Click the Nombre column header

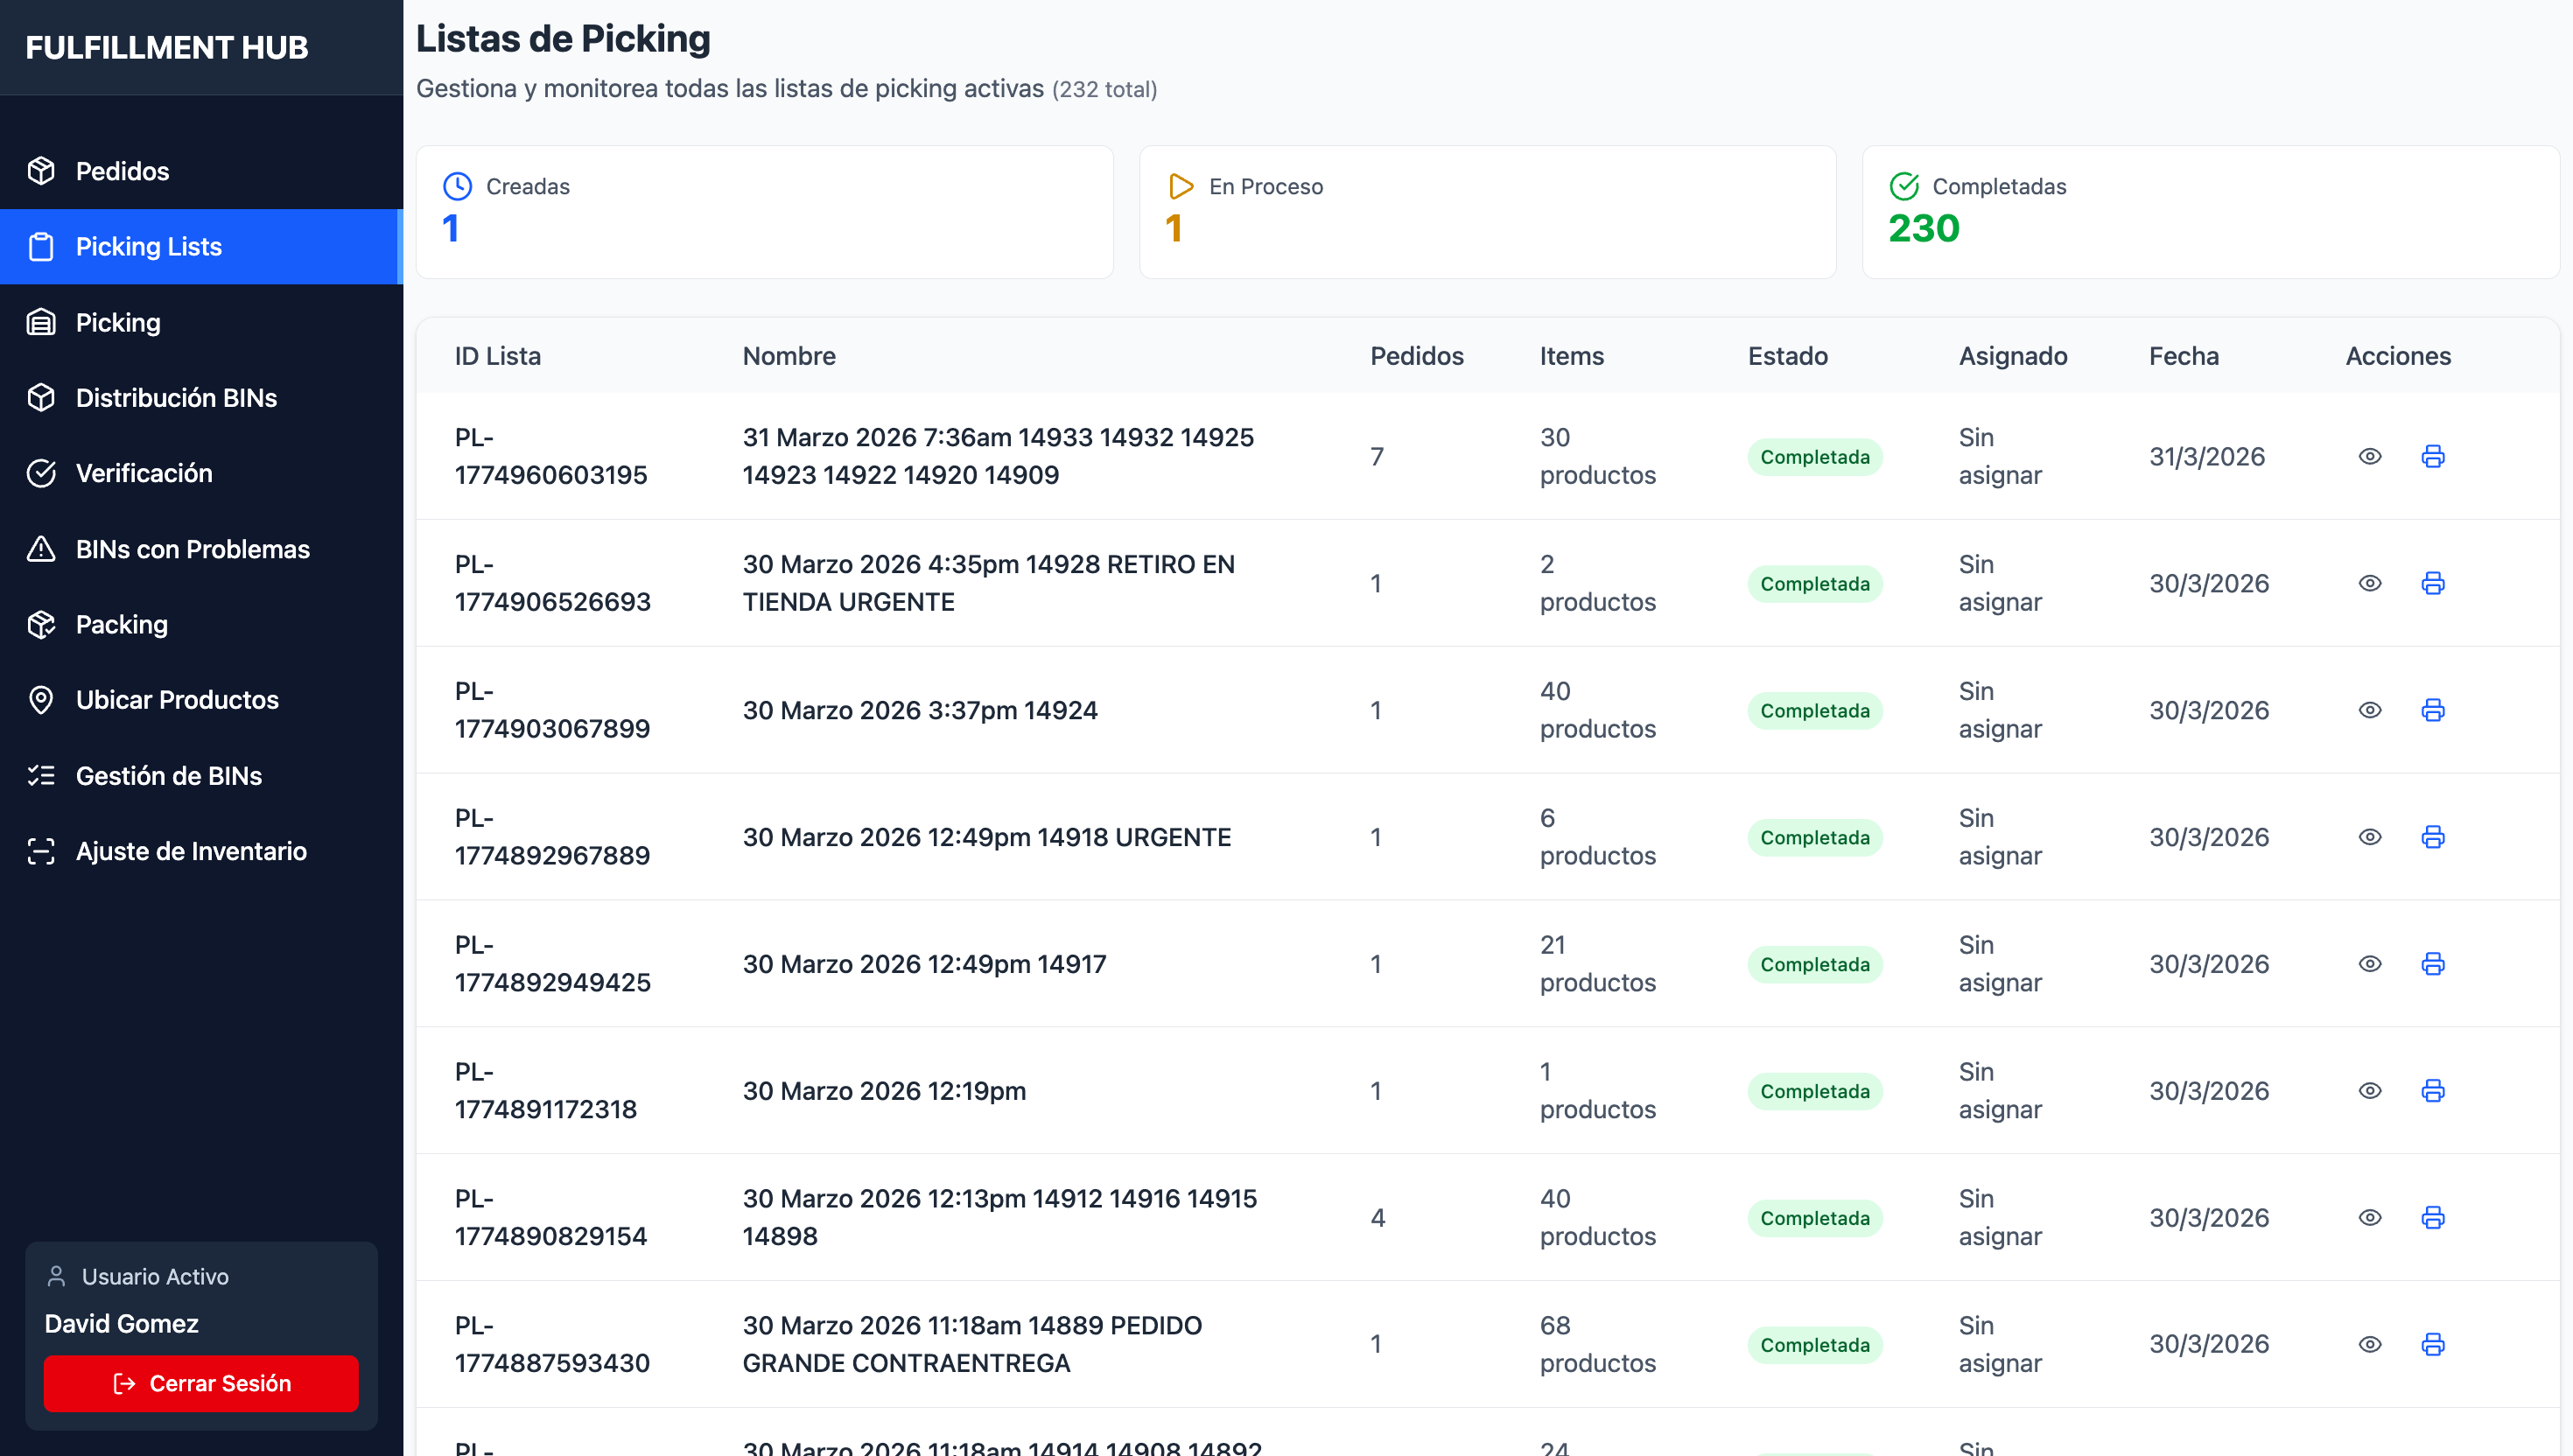click(789, 356)
